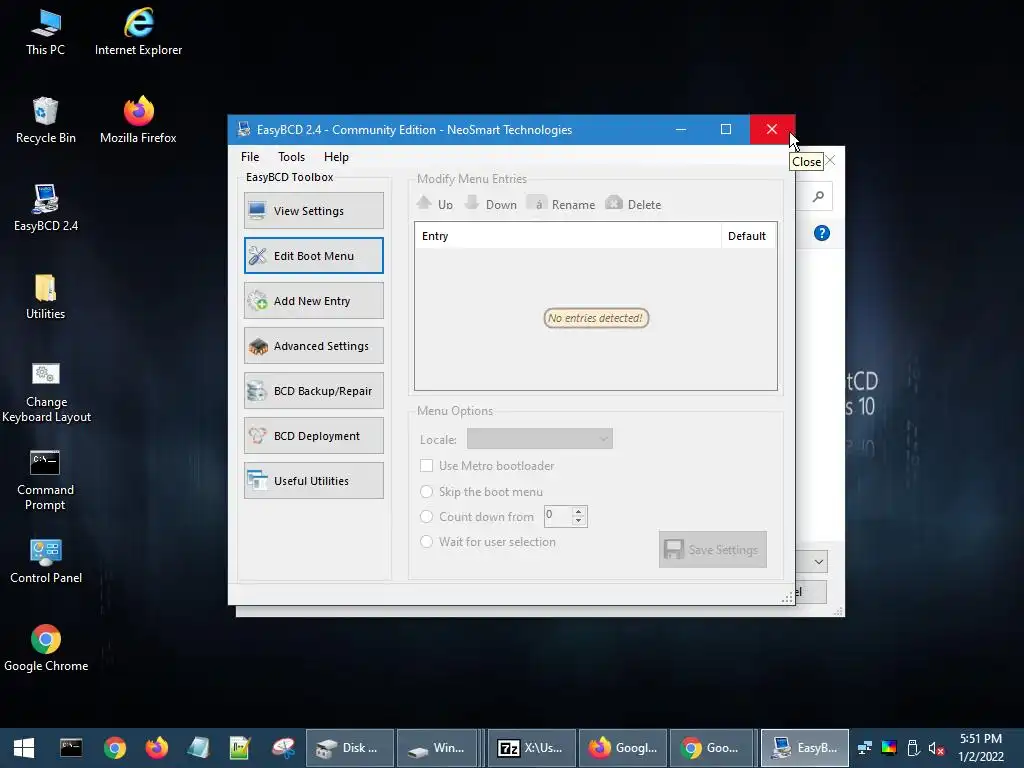
Task: Click the EasyB... taskbar window button
Action: [805, 748]
